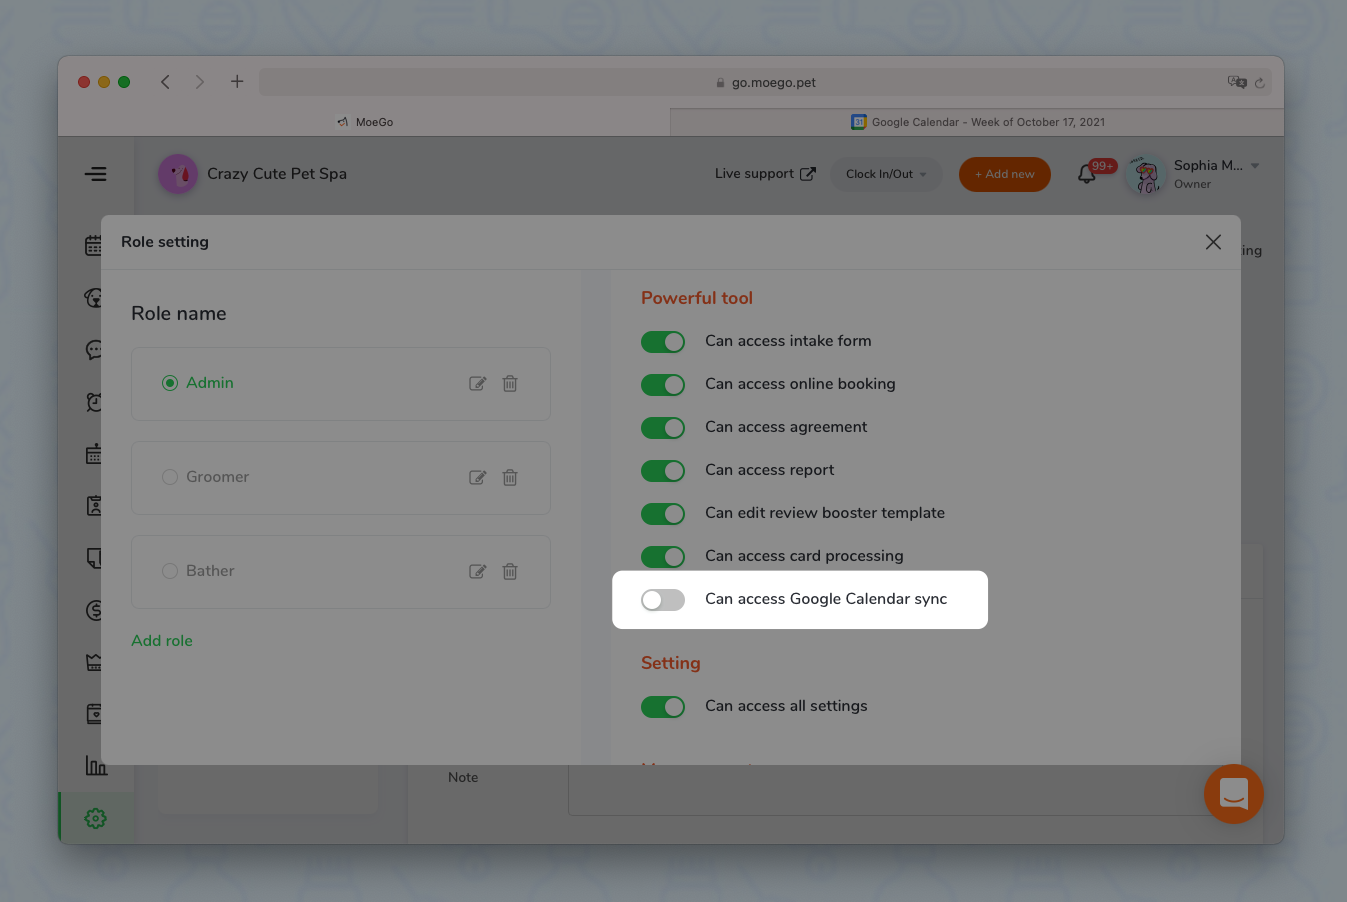Click the Bather role edit pencil icon
1347x902 pixels.
pyautogui.click(x=478, y=572)
